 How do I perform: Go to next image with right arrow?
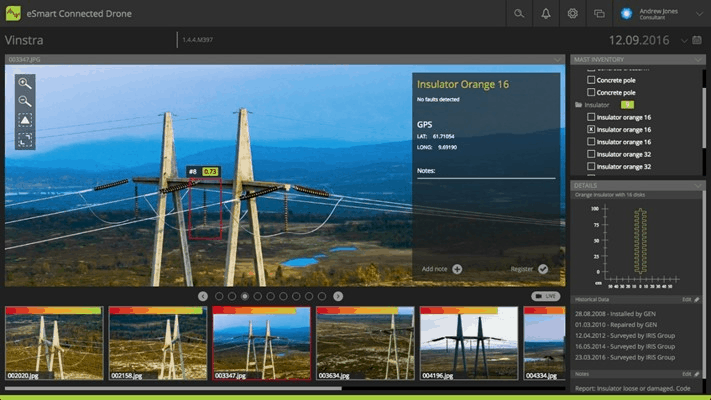click(338, 296)
